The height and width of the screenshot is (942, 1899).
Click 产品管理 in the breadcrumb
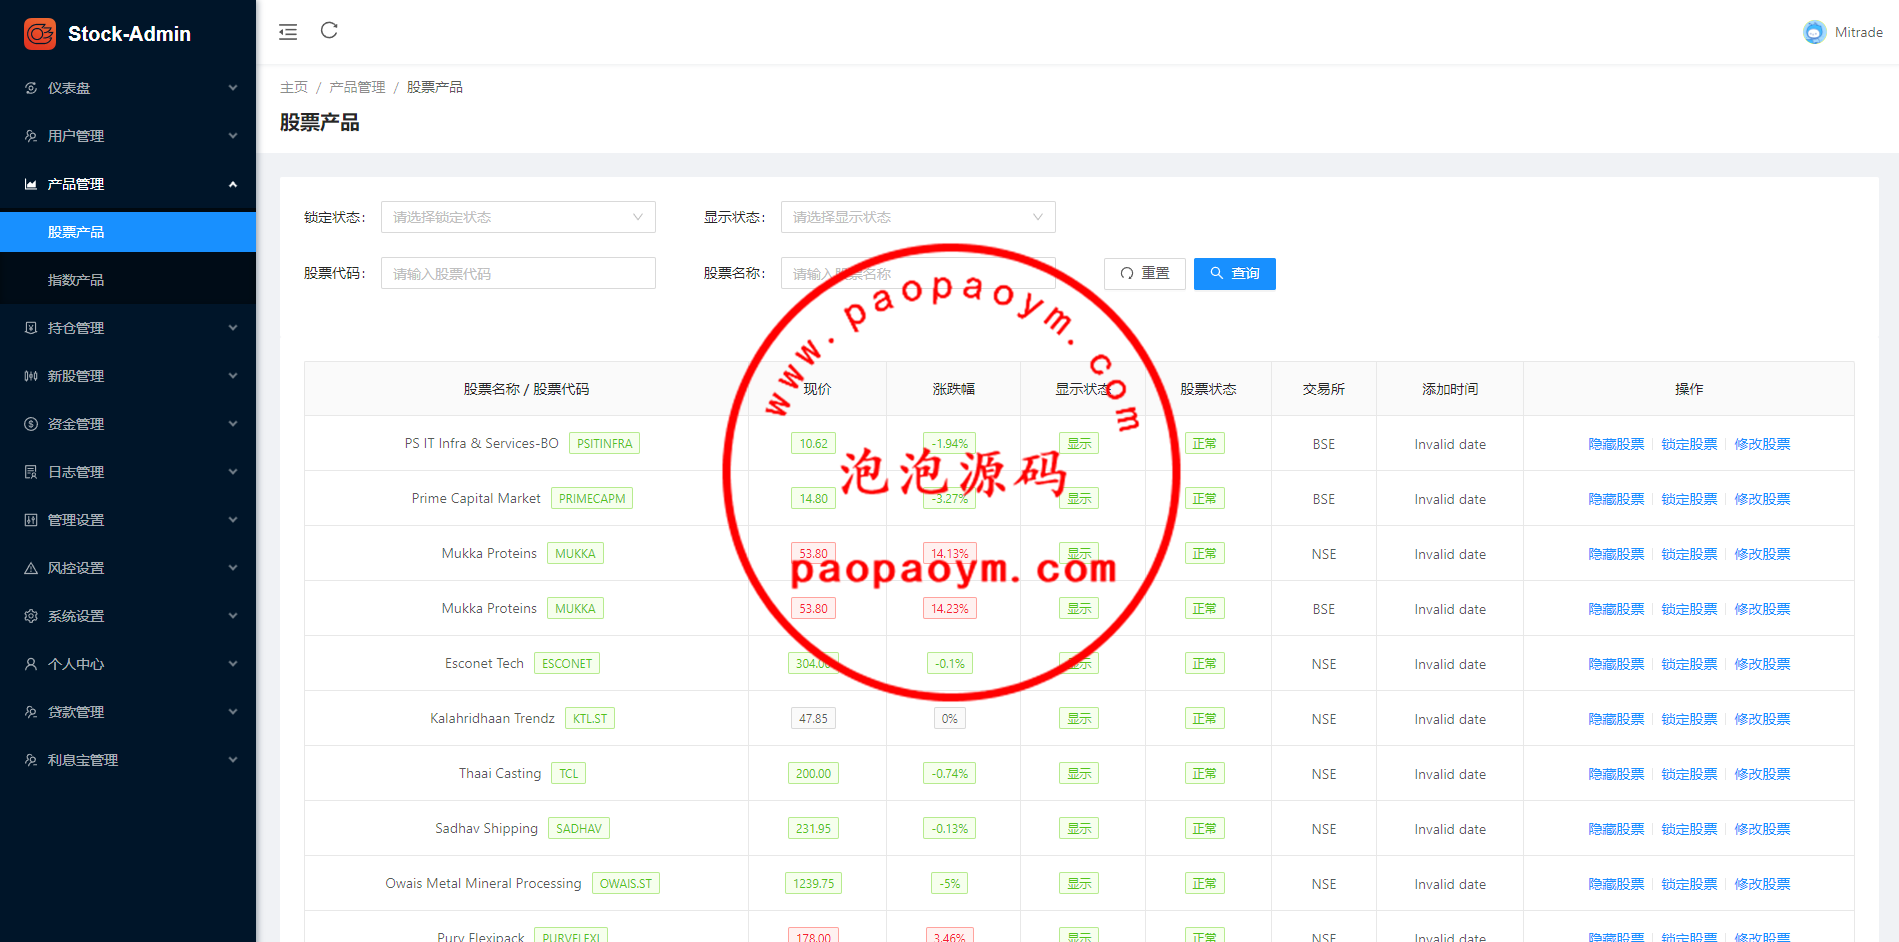pyautogui.click(x=357, y=87)
